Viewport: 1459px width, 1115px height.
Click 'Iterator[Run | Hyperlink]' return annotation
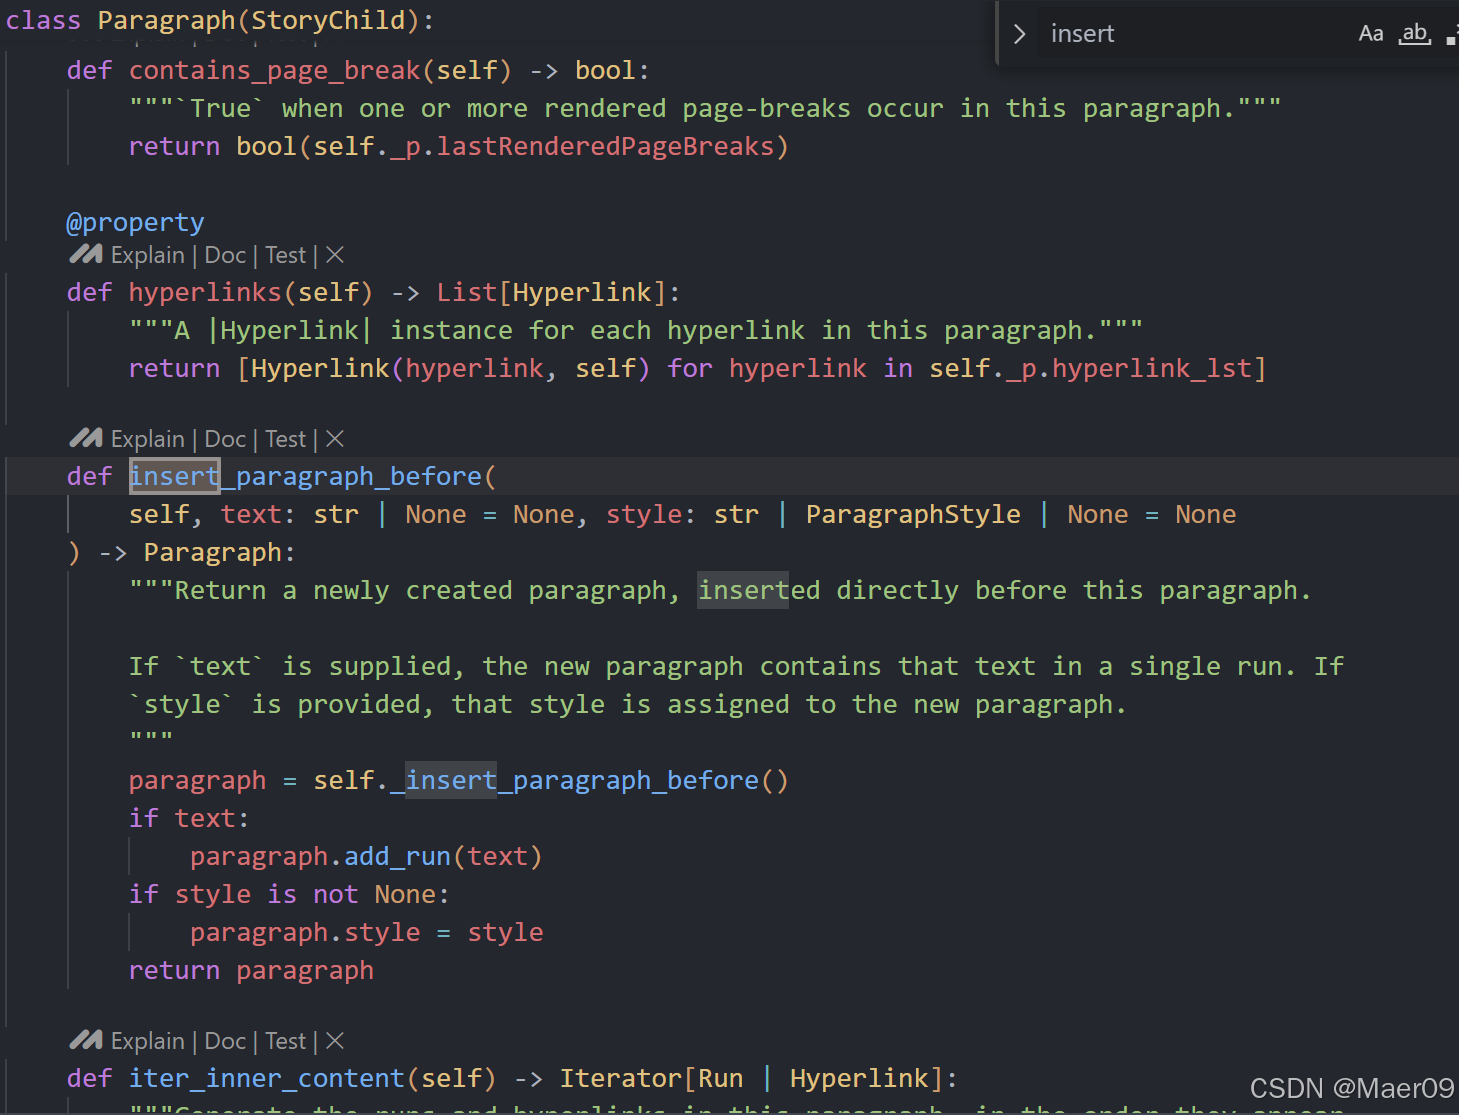(x=751, y=1079)
